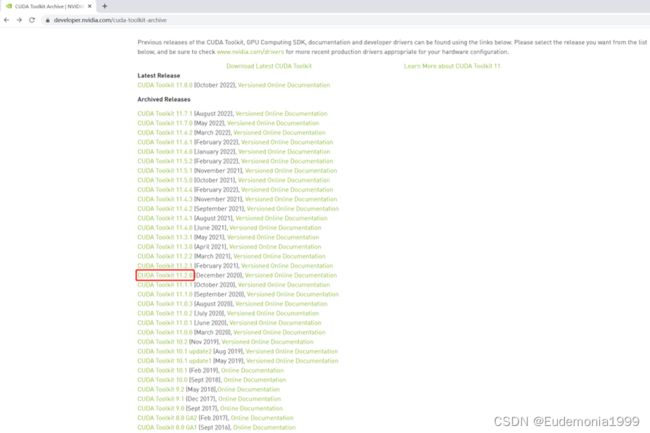Screen dimensions: 650x433
Task: Open Versioned Online Documentation for 10.2
Action: [267, 342]
